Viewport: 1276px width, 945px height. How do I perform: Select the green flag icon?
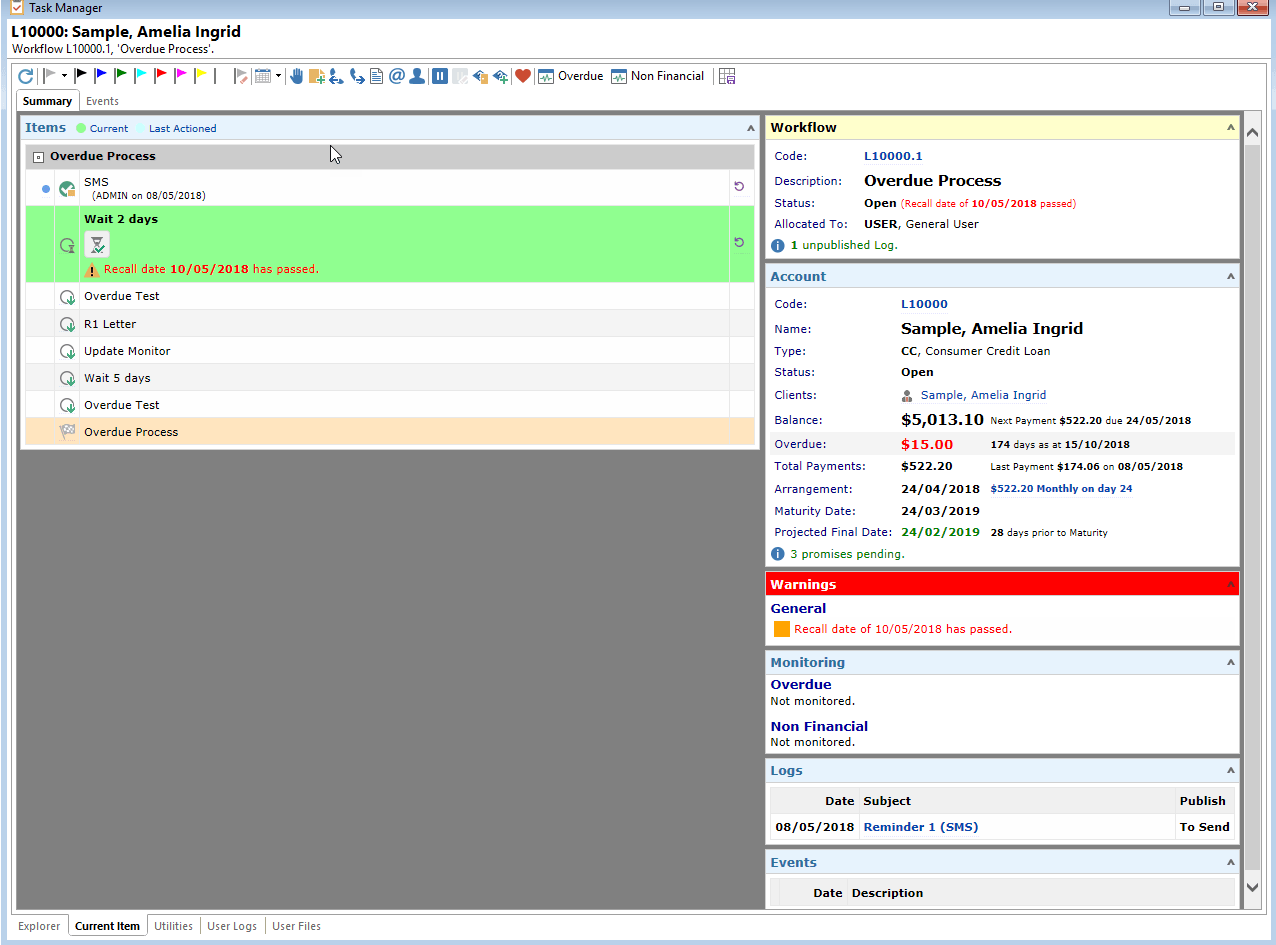[x=121, y=75]
